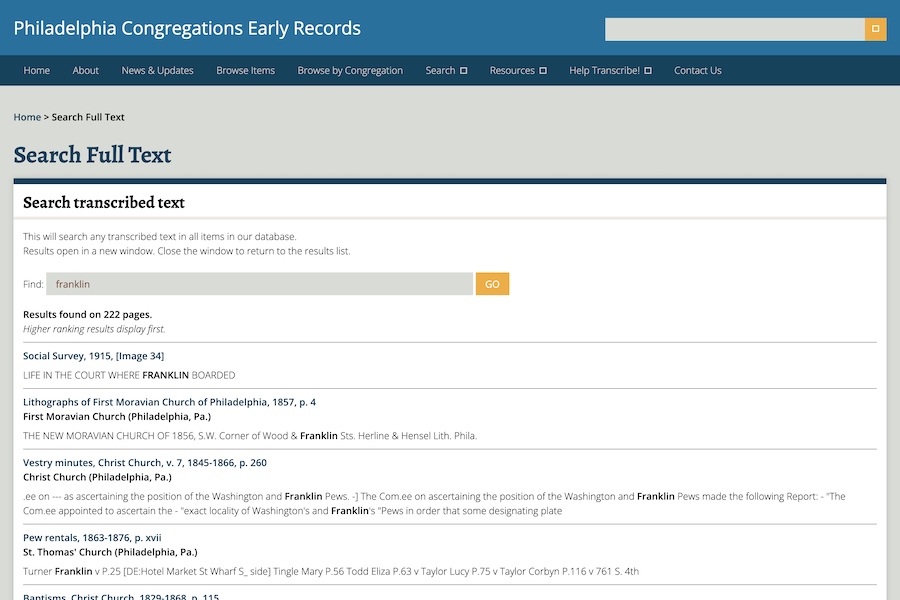
Task: Expand the Help Transcribe! menu
Action: (x=610, y=71)
